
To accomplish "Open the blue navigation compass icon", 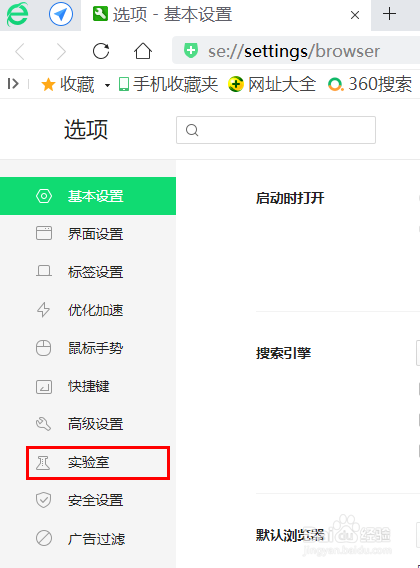I will click(x=61, y=14).
